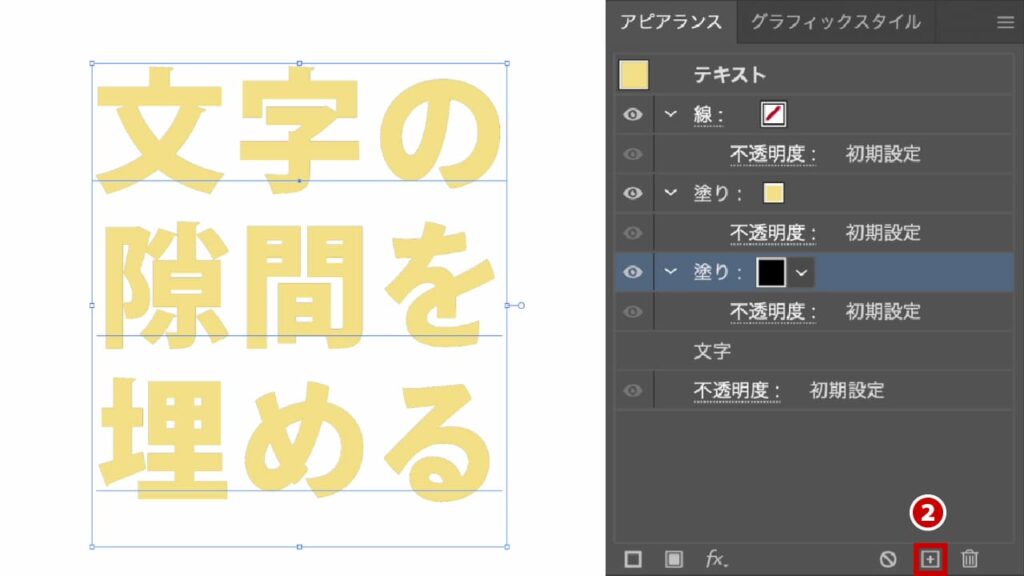The image size is (1024, 576).
Task: Open the black fill swatch dropdown arrow
Action: click(x=801, y=273)
